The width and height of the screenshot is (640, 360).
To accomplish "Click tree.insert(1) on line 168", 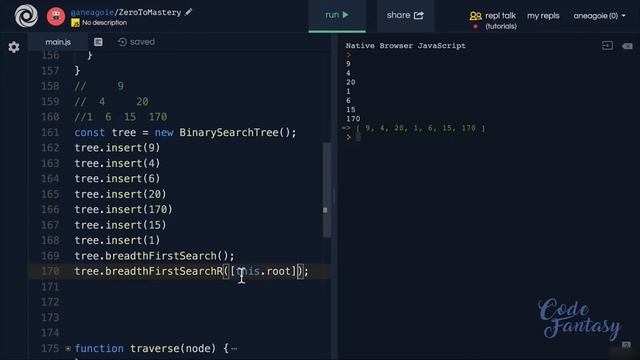I will point(117,240).
